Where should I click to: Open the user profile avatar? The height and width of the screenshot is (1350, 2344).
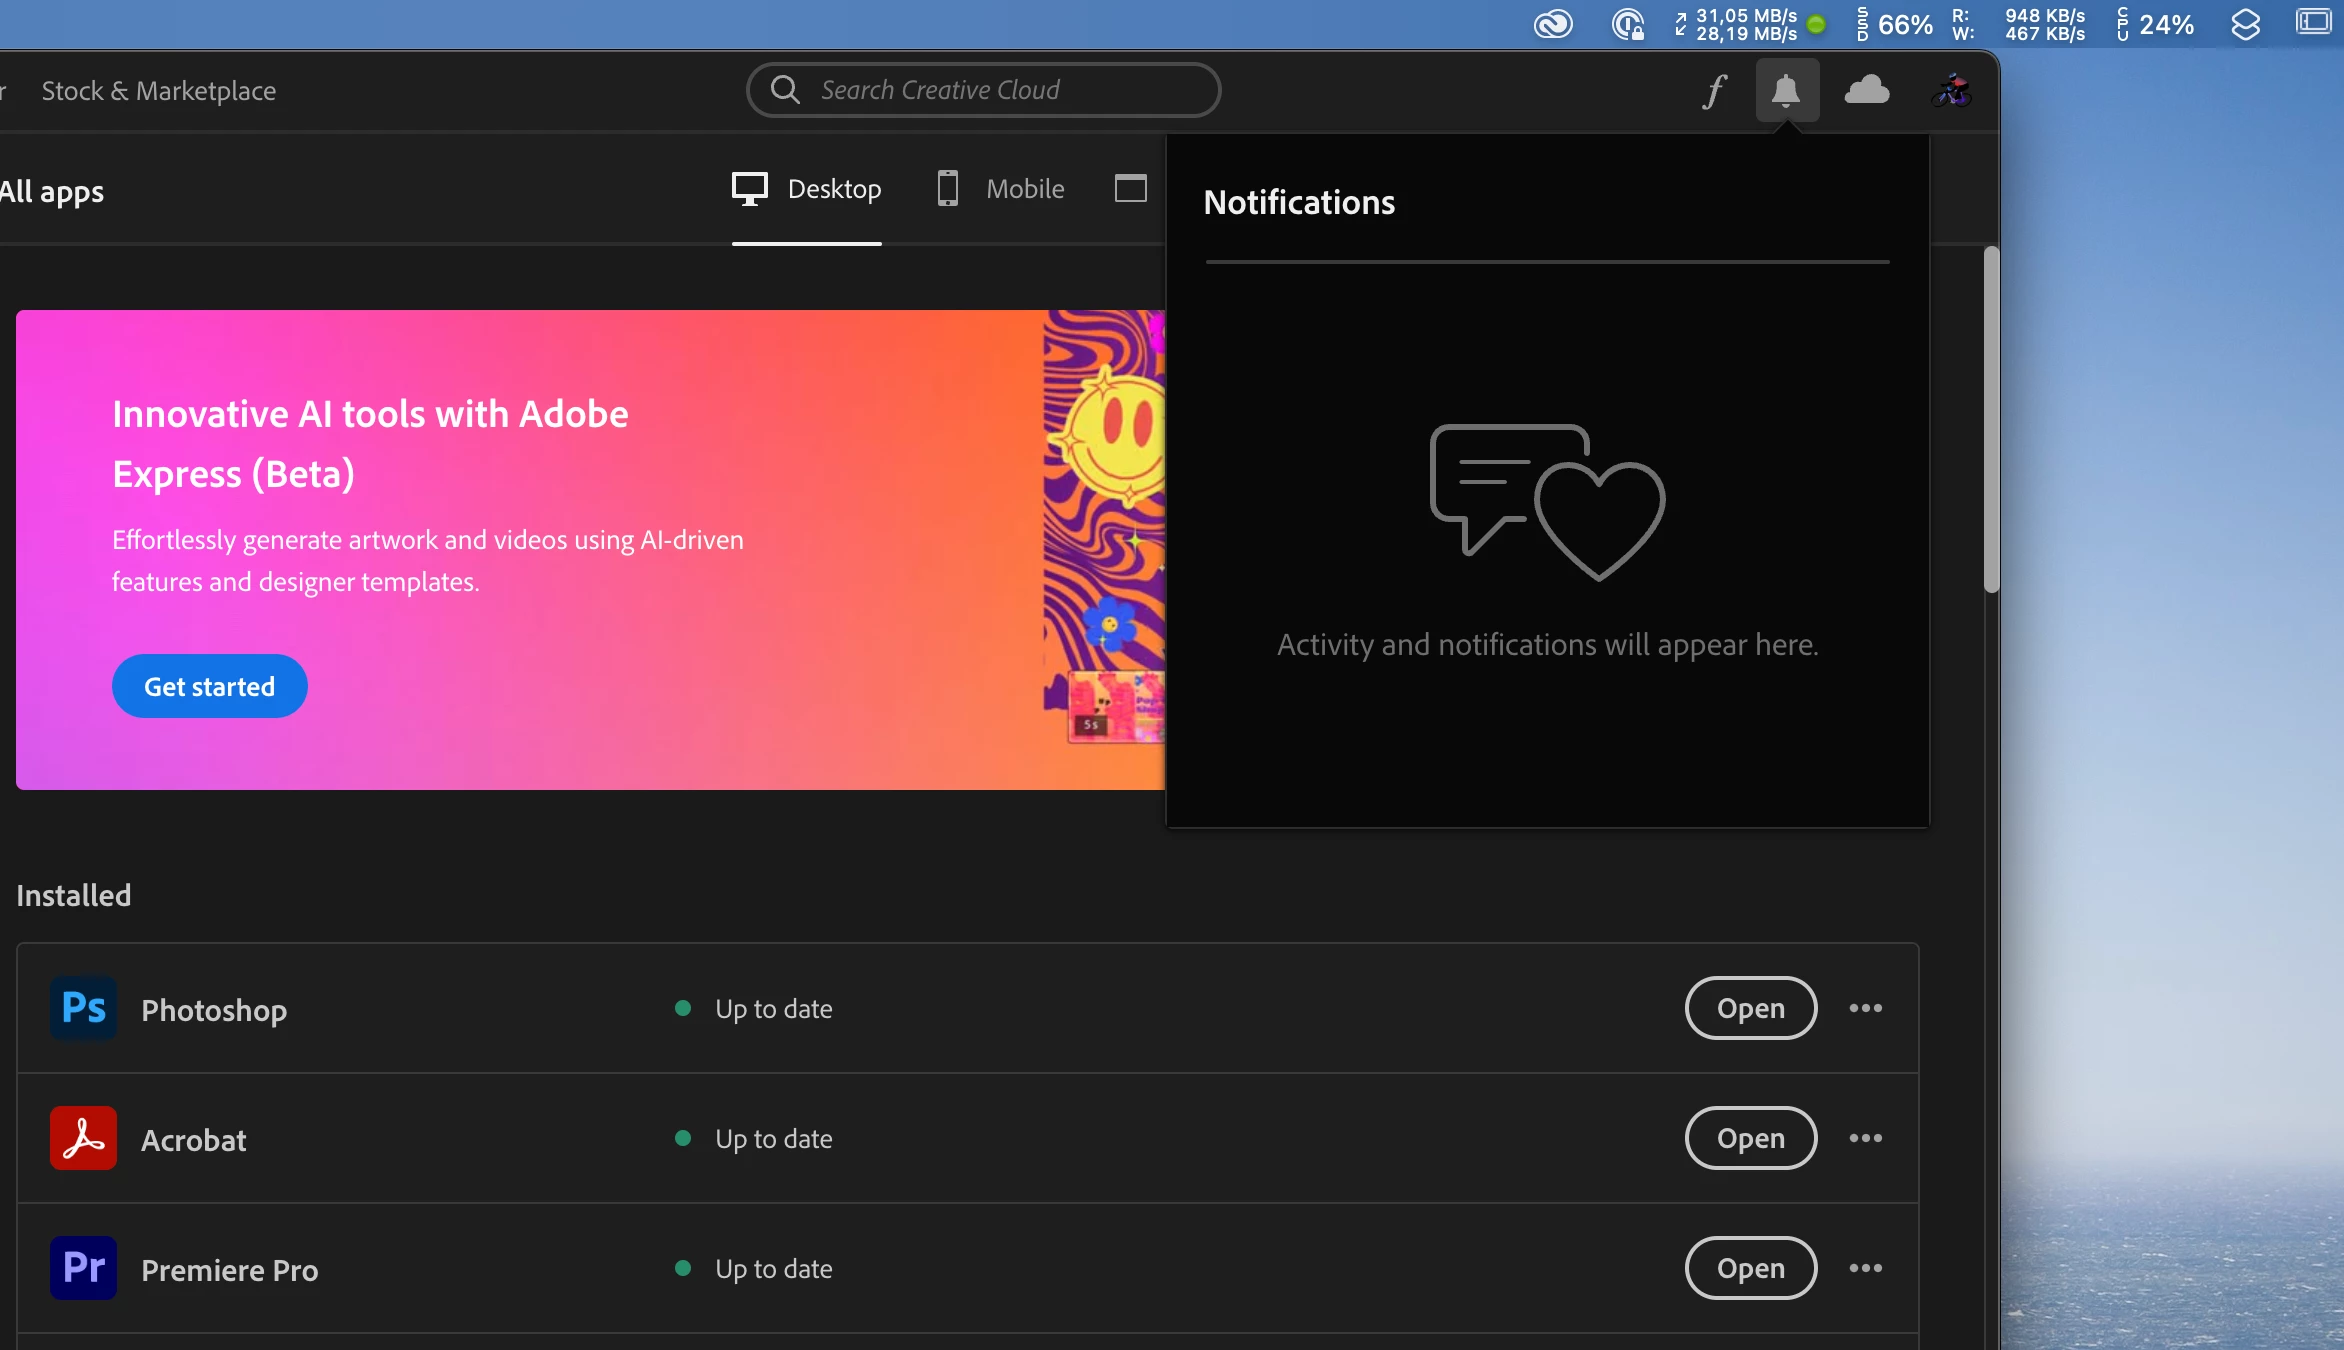[1951, 91]
